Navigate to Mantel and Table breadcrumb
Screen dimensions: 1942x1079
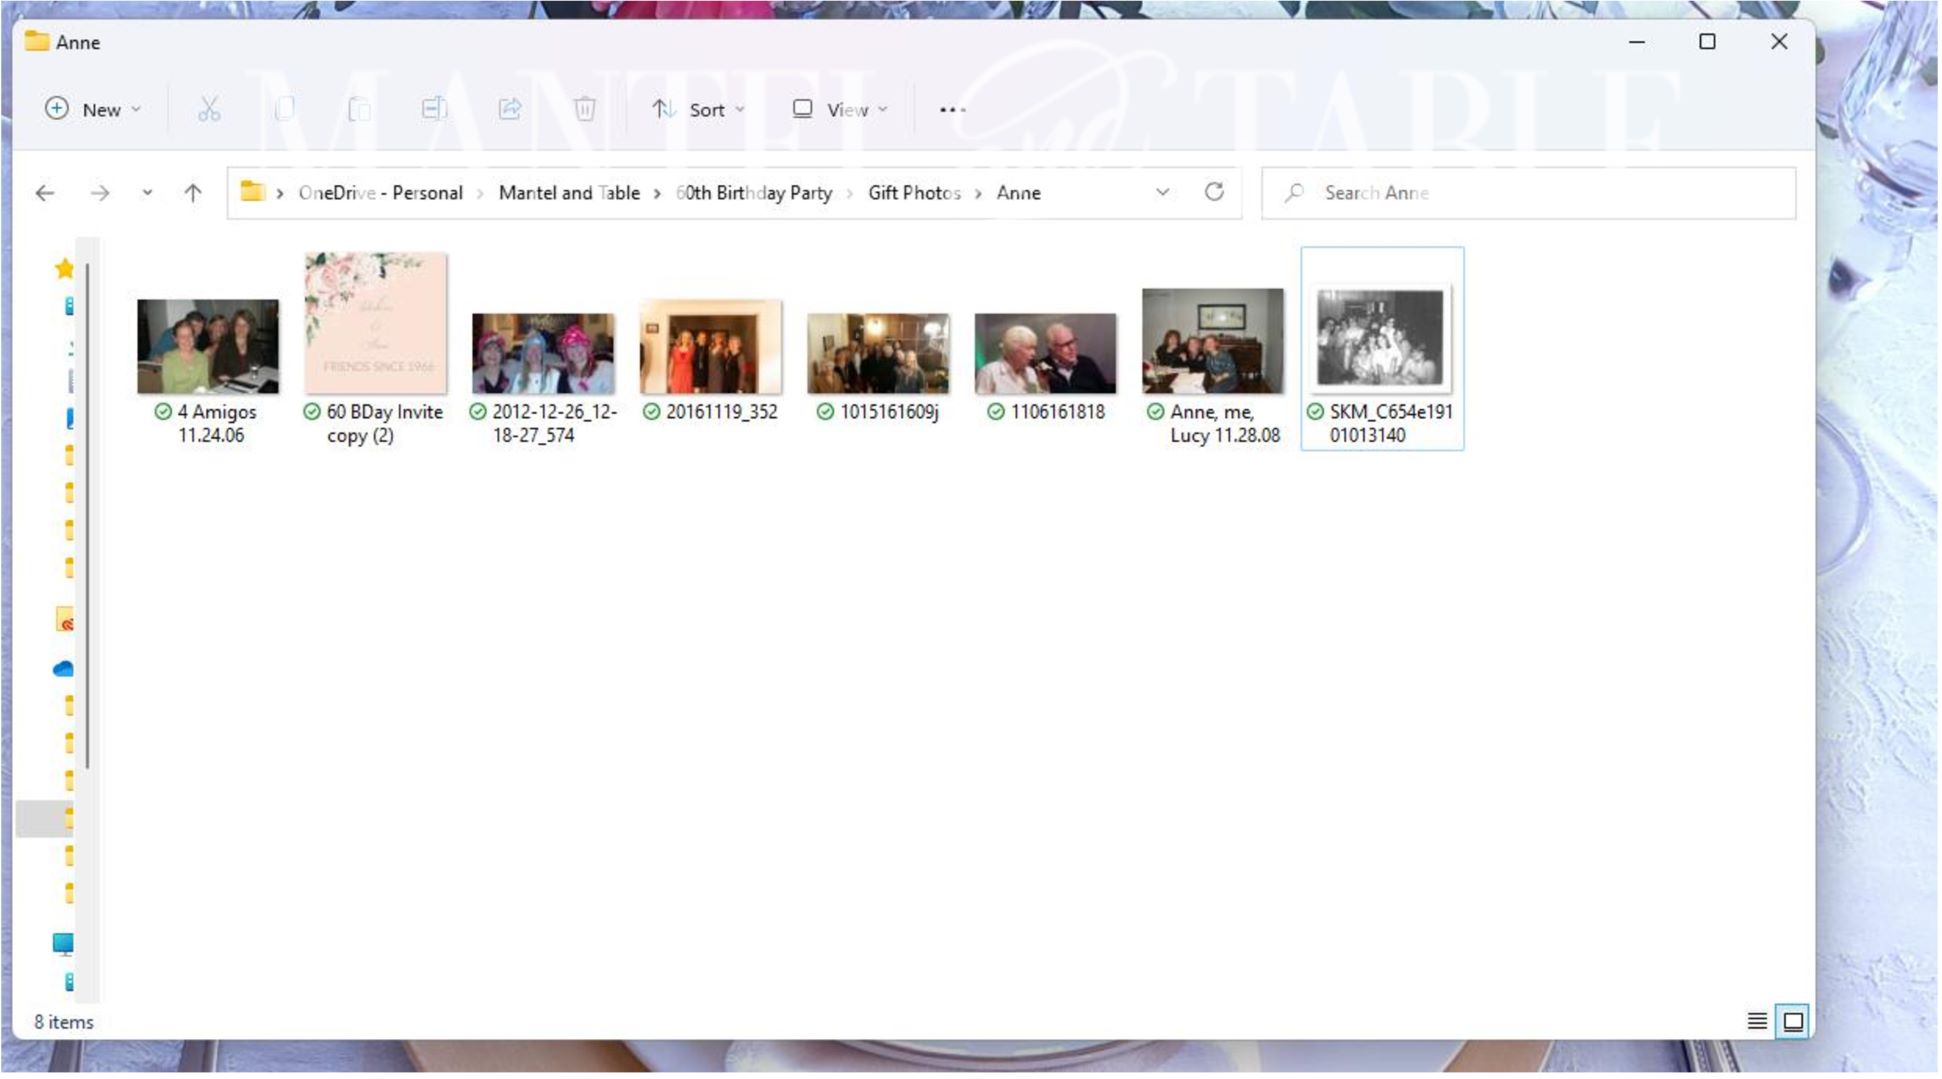pos(570,193)
